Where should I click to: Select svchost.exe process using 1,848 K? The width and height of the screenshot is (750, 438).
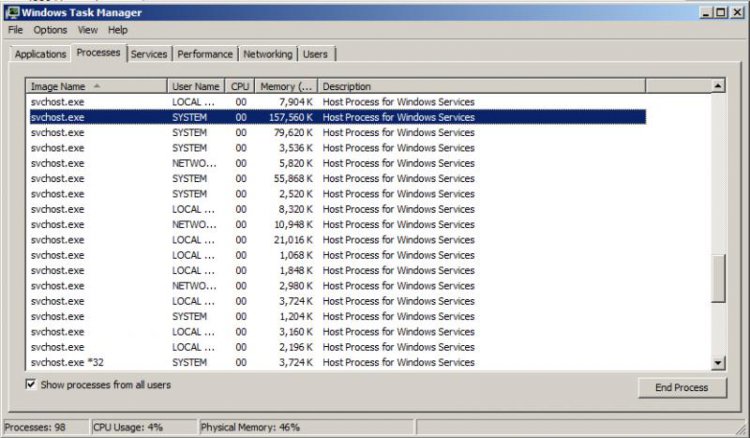338,270
